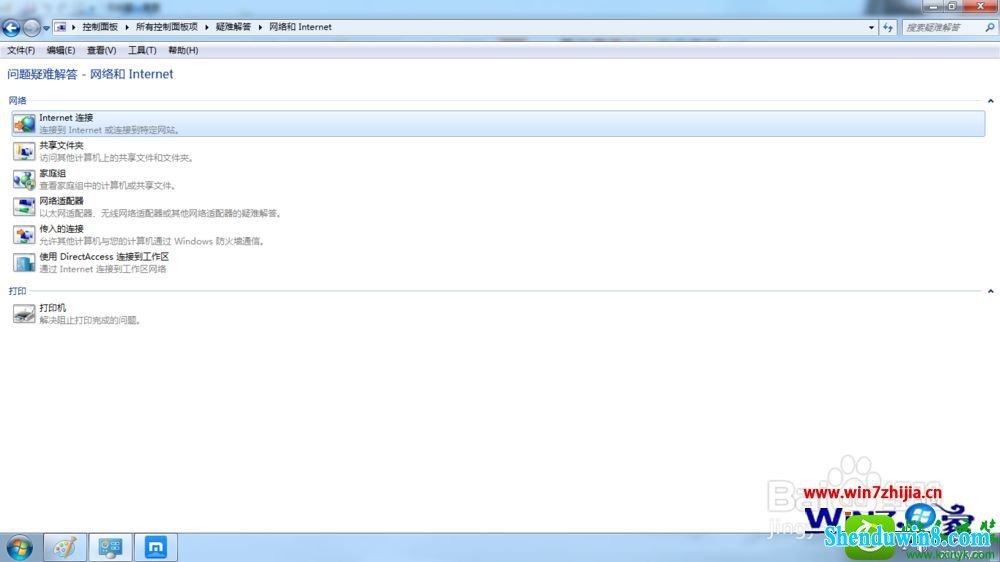Refresh the address bar view
This screenshot has height=562, width=1000.
pyautogui.click(x=888, y=27)
